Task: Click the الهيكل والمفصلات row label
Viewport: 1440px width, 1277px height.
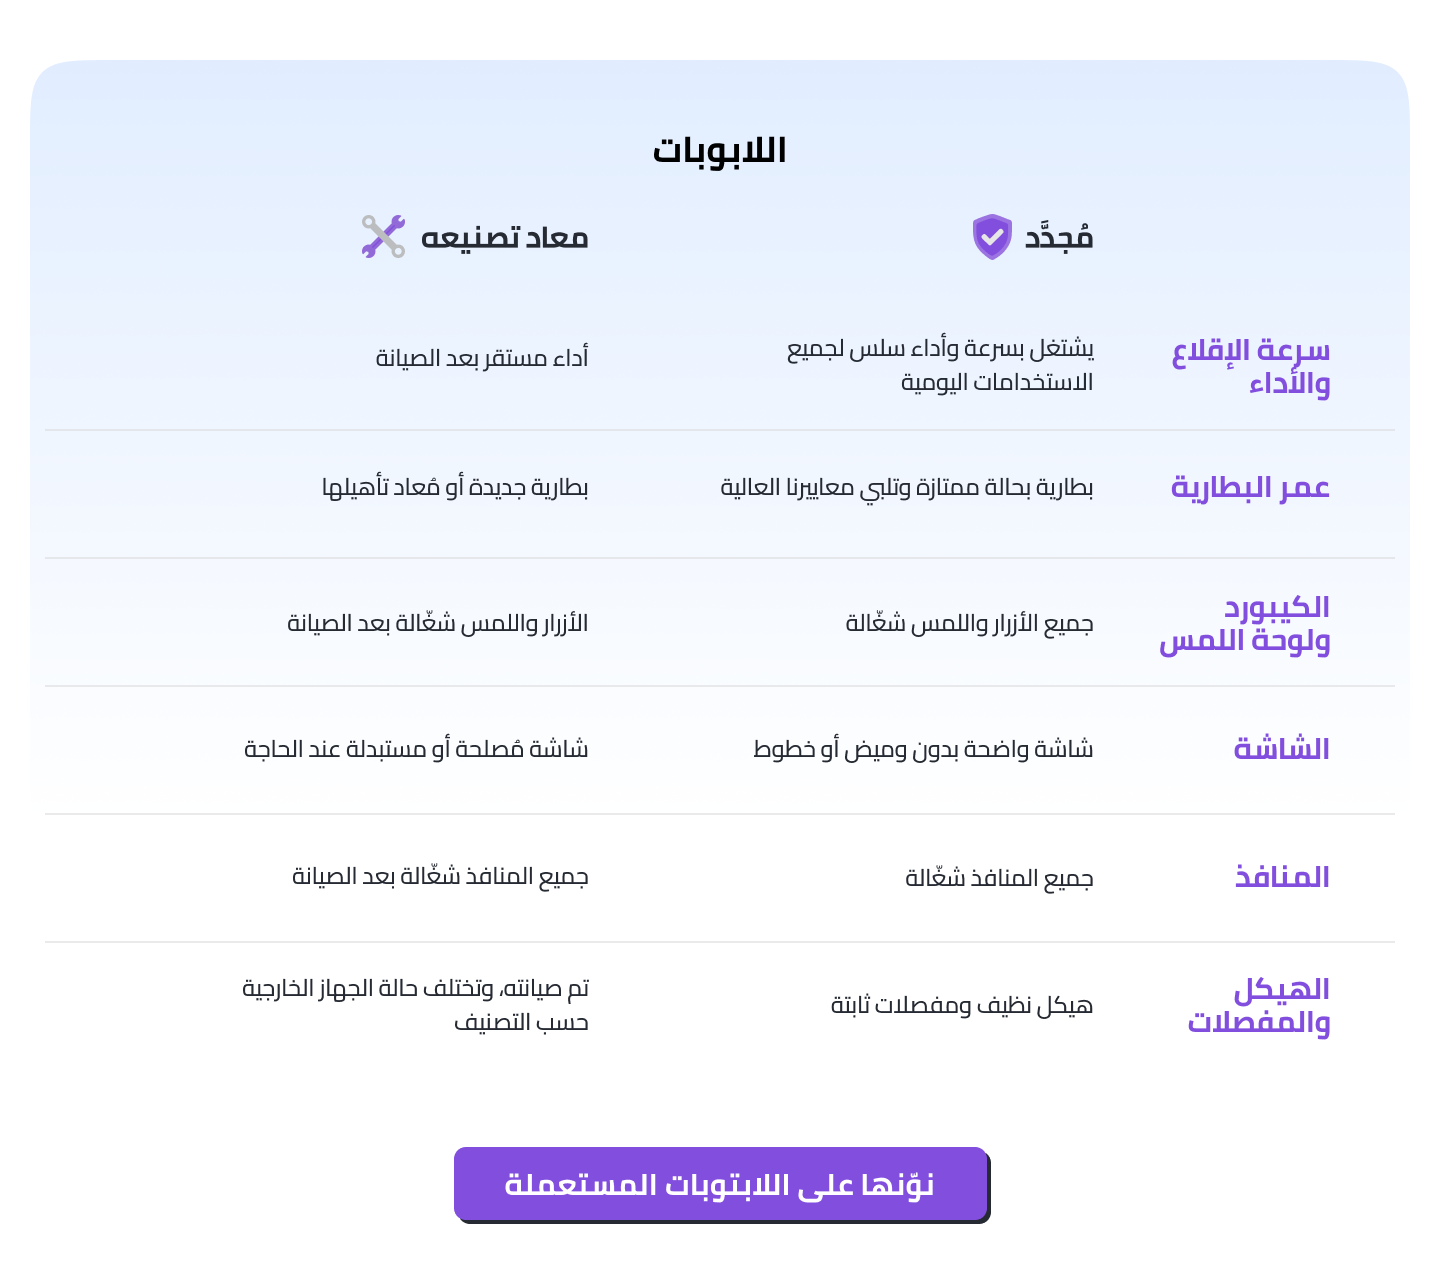Action: 1259,1005
